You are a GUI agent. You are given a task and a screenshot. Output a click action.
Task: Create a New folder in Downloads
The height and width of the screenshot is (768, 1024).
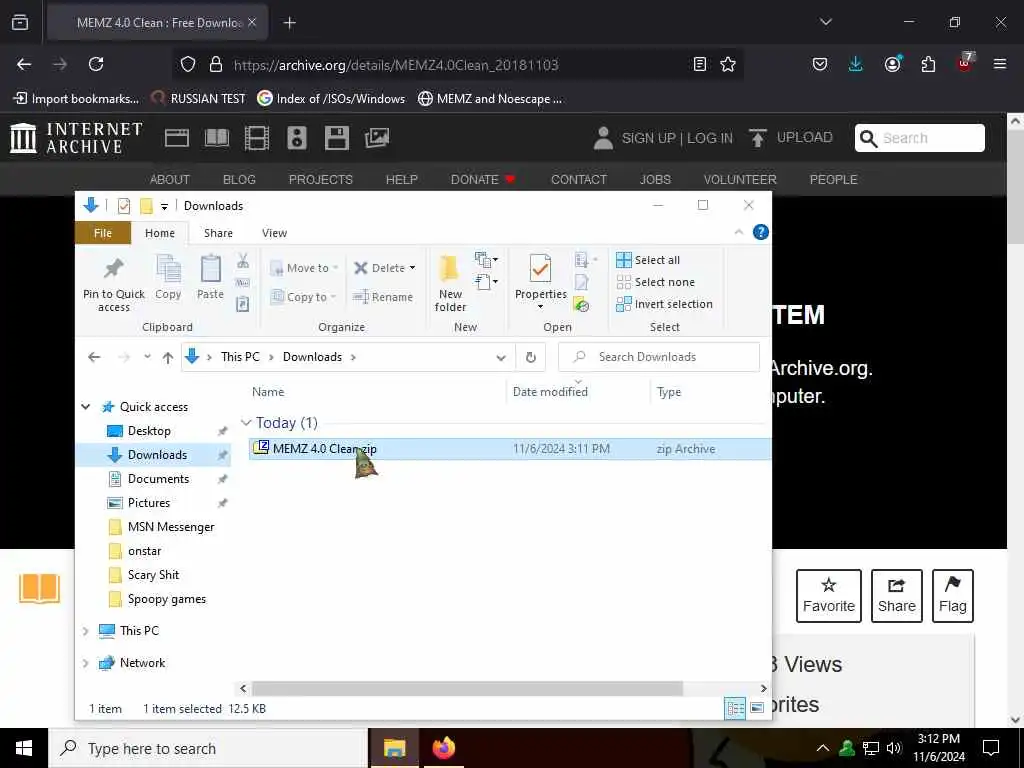(x=450, y=283)
